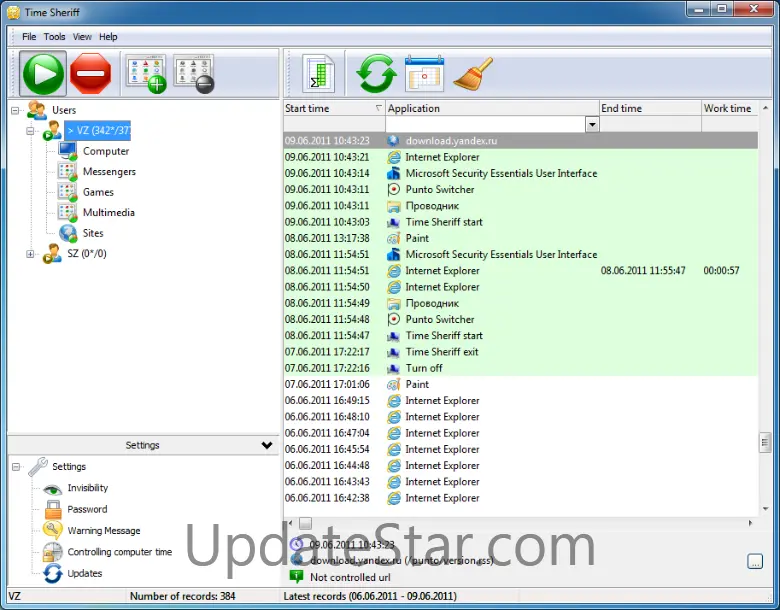Open the Password lock icon setting
Image resolution: width=780 pixels, height=610 pixels.
(53, 509)
